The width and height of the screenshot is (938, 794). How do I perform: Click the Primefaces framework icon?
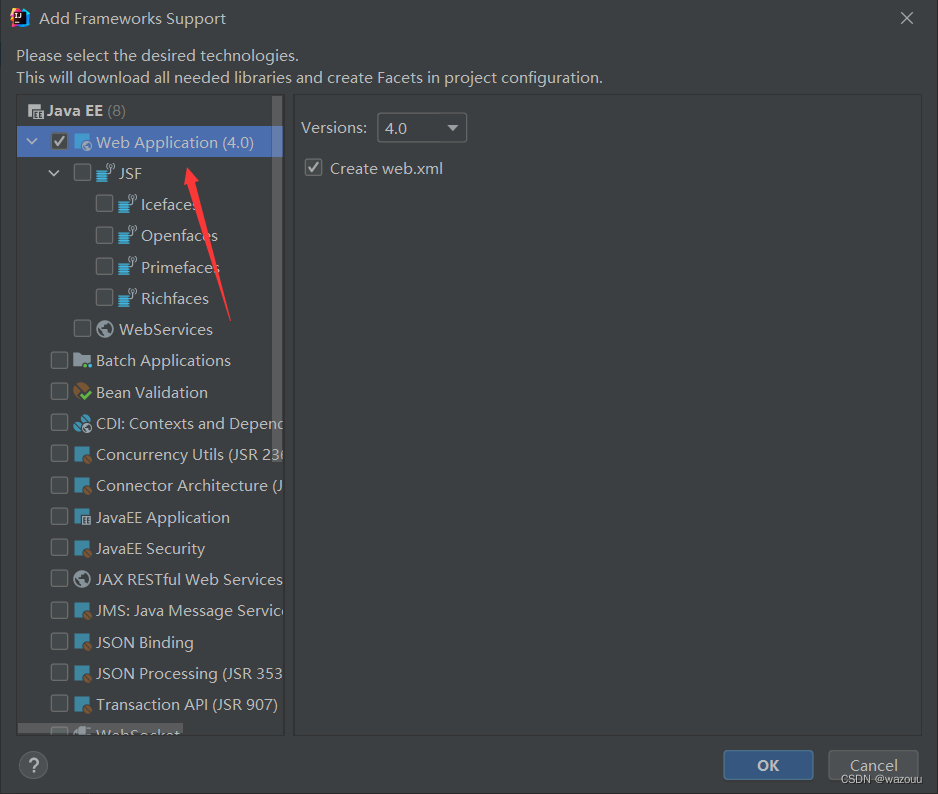coord(127,266)
